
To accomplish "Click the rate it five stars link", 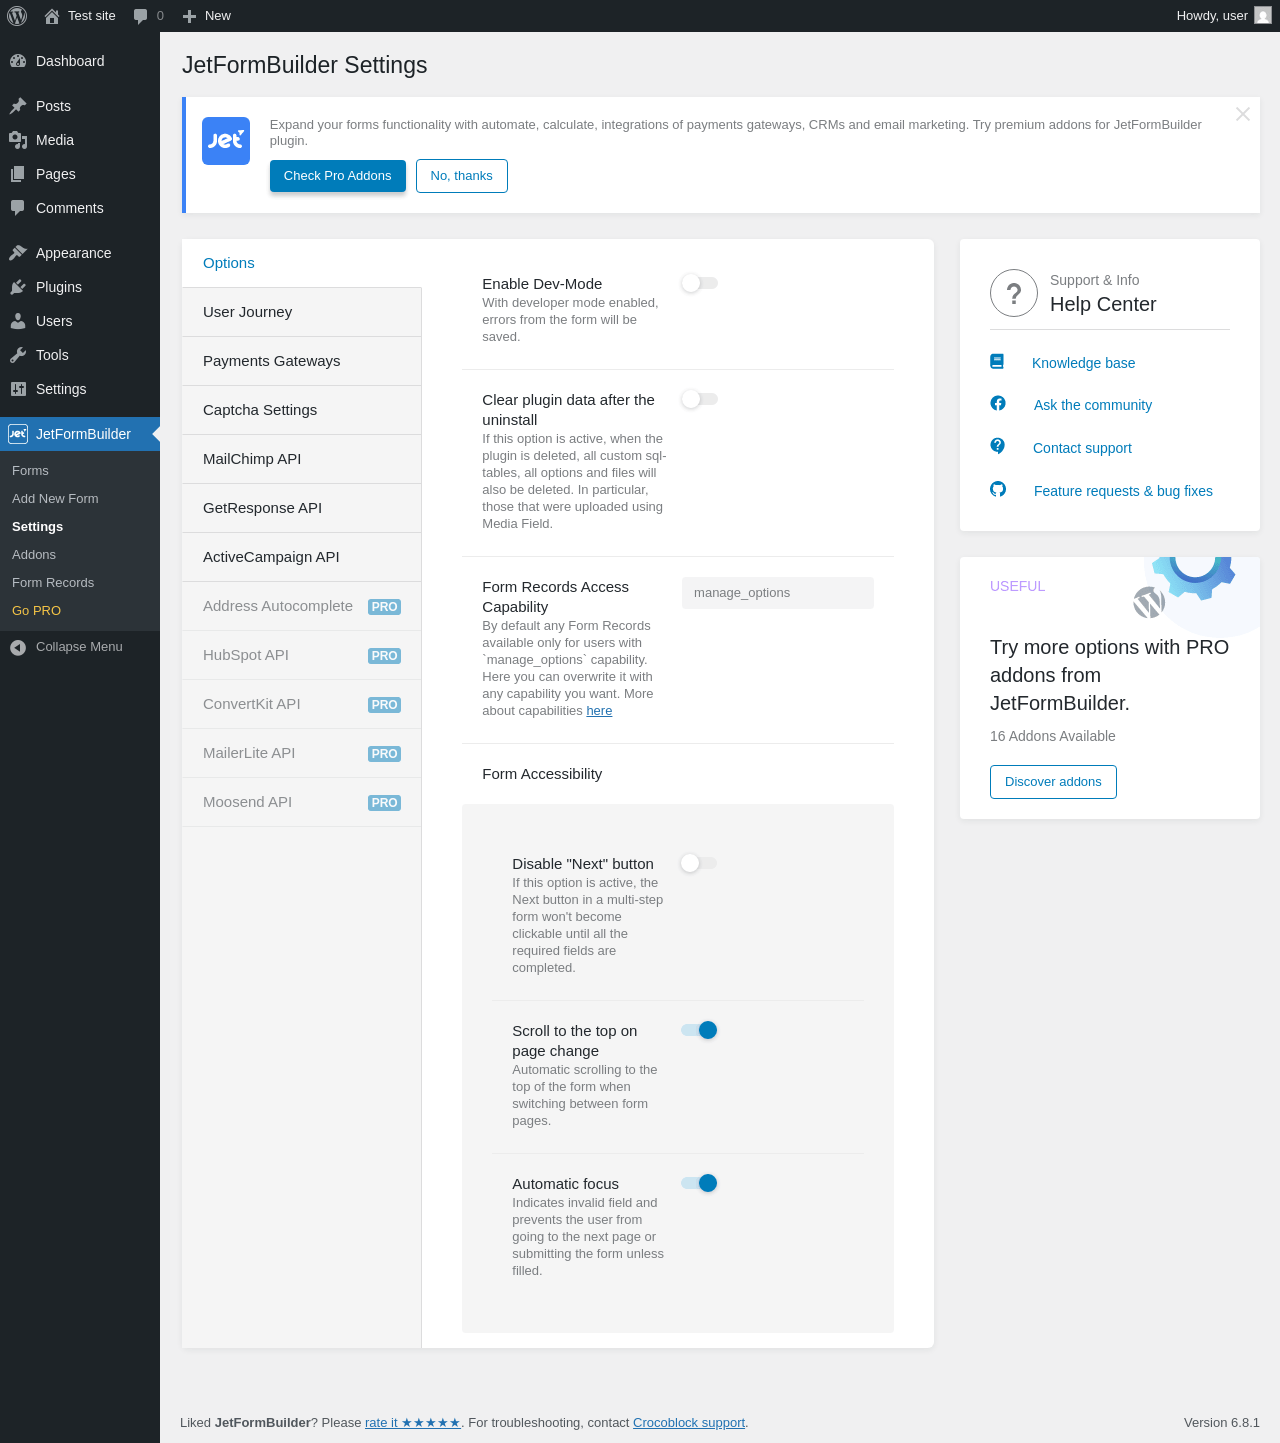I will point(413,1423).
